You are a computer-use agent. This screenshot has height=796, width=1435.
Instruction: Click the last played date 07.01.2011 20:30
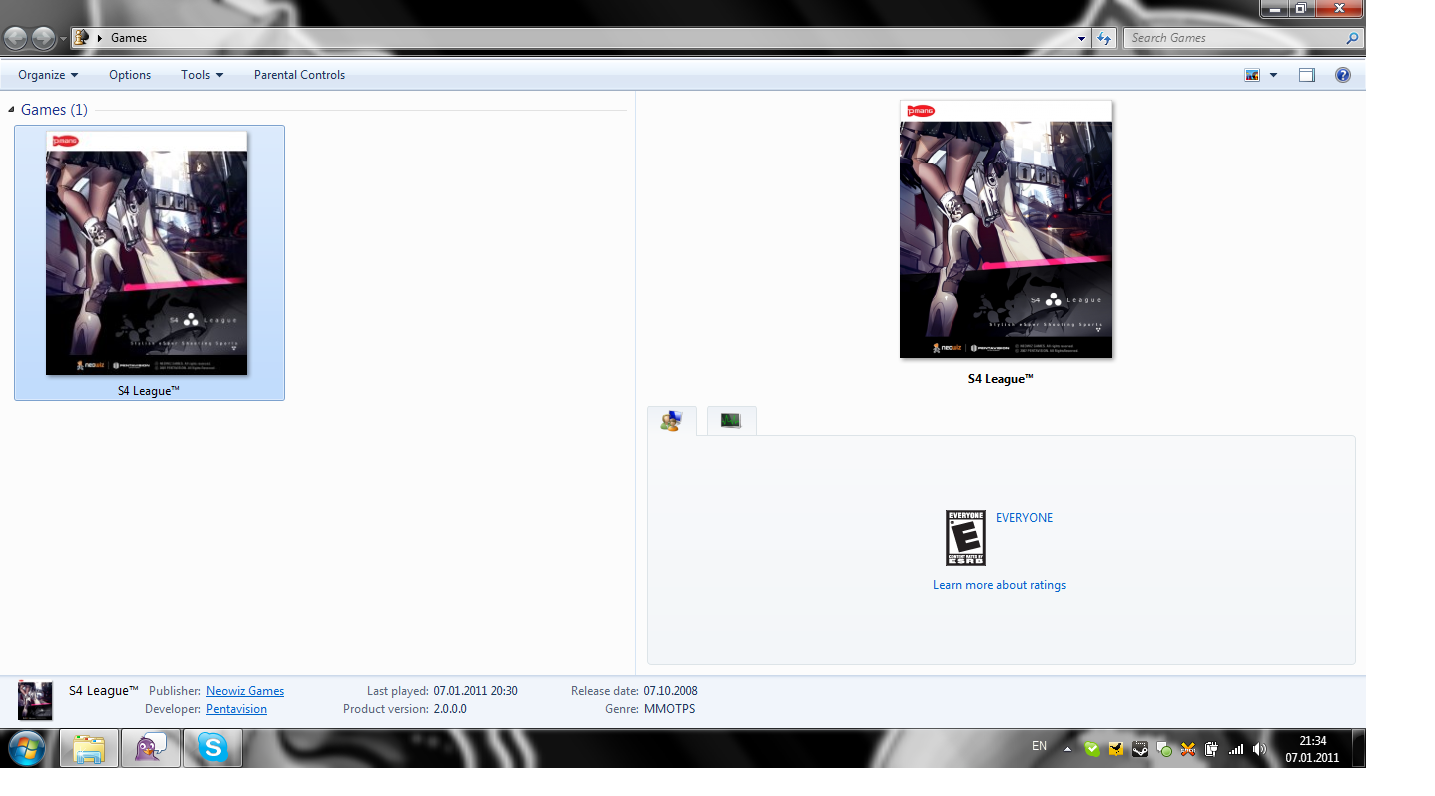(x=475, y=691)
